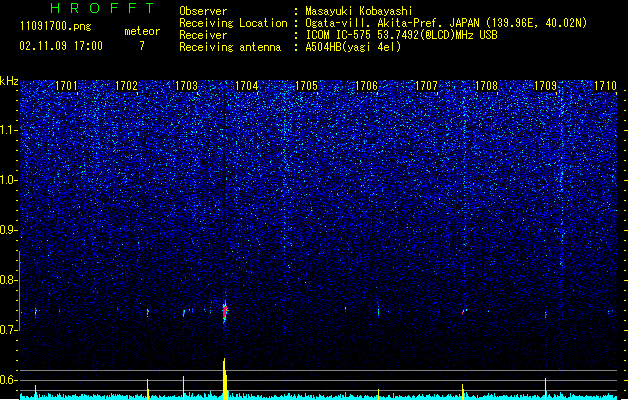
Task: Click the yellow intensity spike before 1709
Action: click(546, 388)
